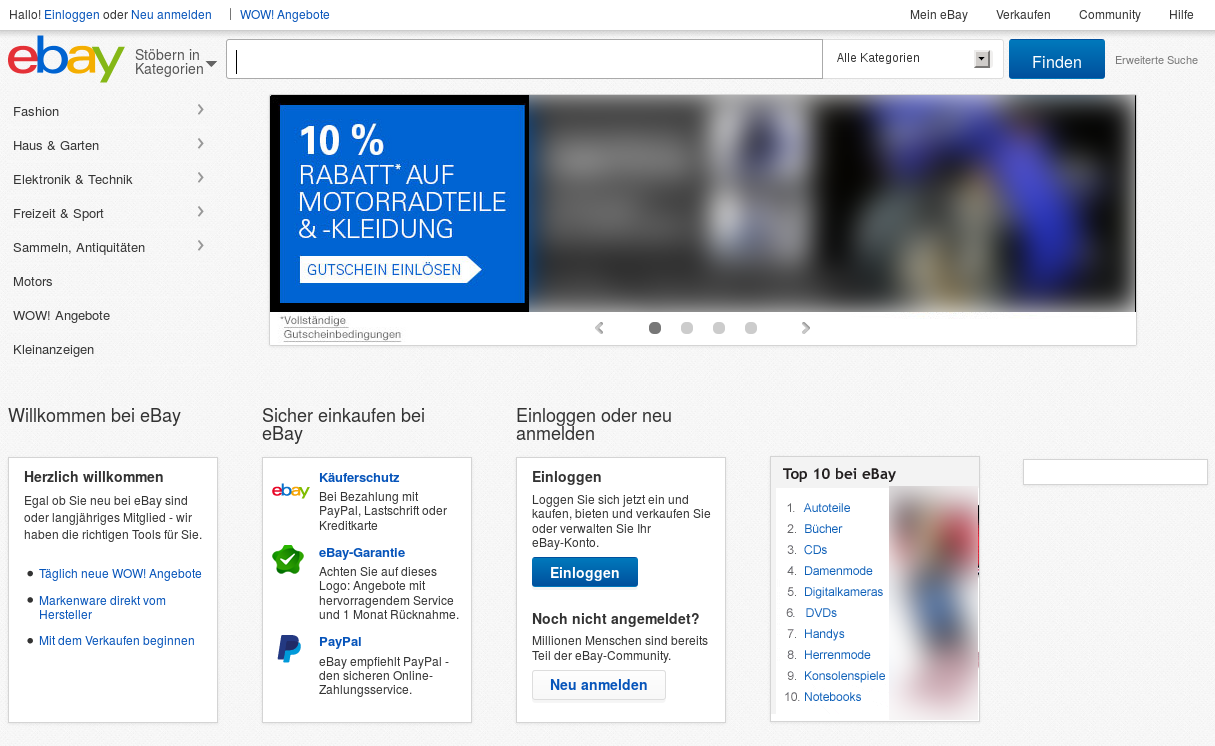Image resolution: width=1215 pixels, height=746 pixels.
Task: Open the Motors category
Action: click(32, 281)
